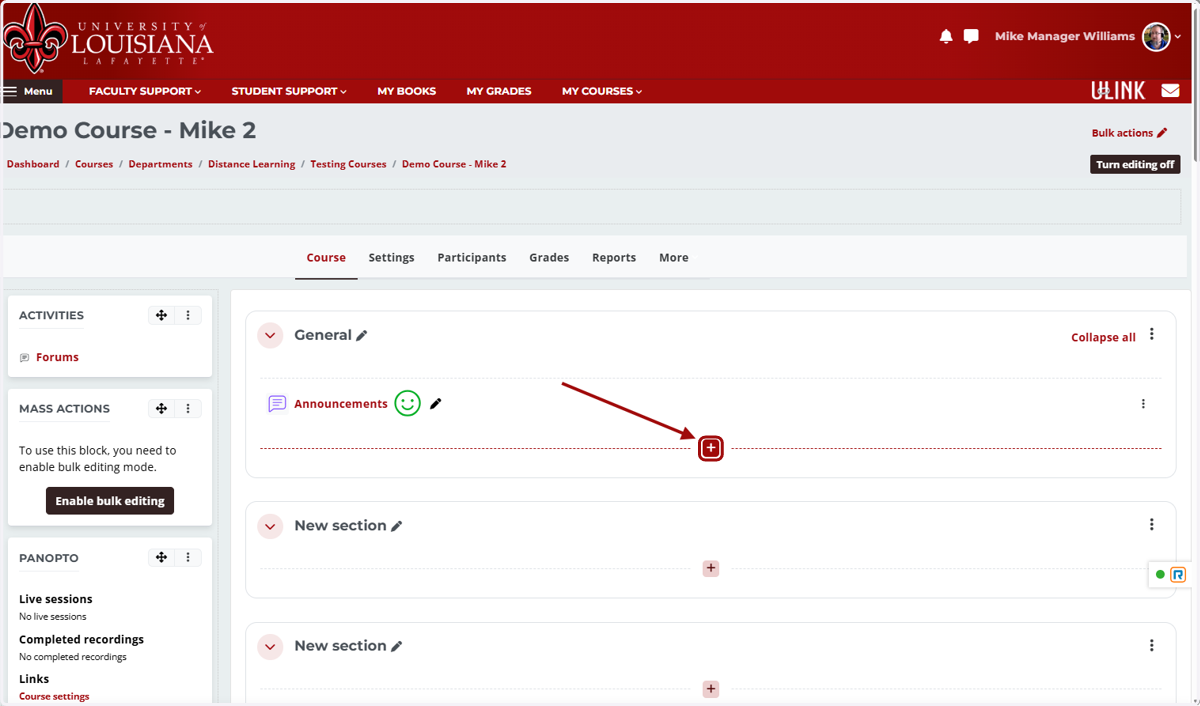Screen dimensions: 1200x706
Task: Click the ULink logo
Action: [x=1118, y=91]
